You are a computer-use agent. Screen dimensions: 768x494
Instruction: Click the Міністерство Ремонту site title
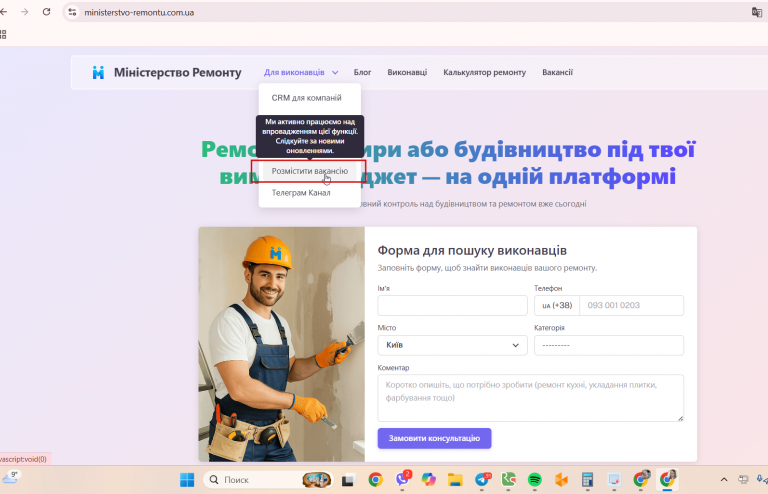tap(177, 72)
